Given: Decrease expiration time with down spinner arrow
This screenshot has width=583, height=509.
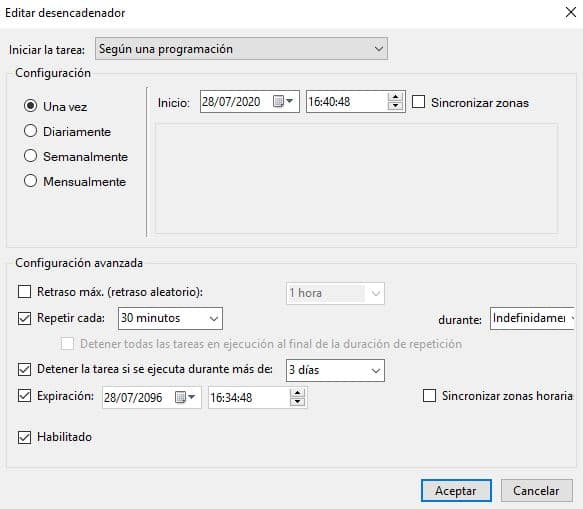Looking at the screenshot, I should point(297,402).
